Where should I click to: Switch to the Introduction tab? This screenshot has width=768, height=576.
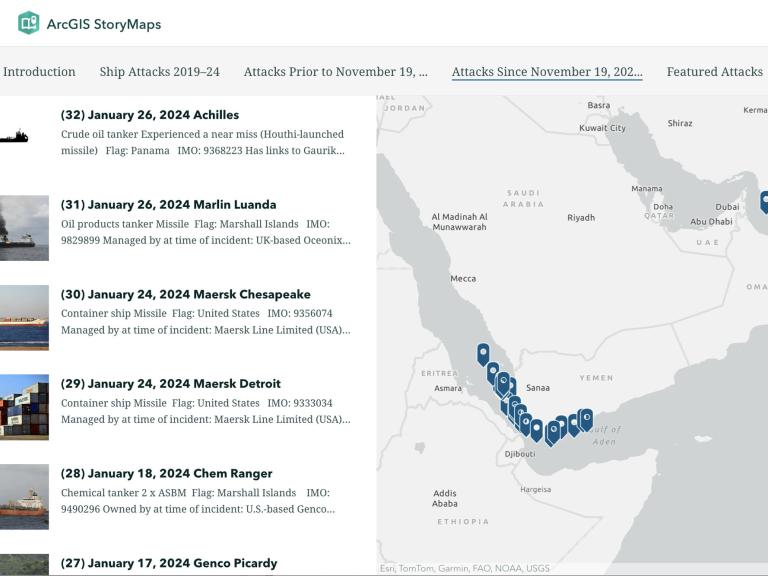(x=39, y=72)
